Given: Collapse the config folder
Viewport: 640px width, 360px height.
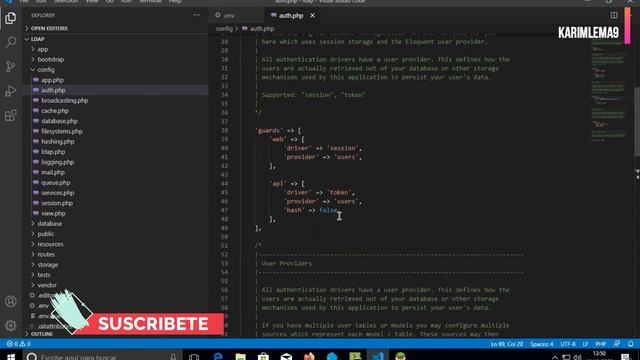Looking at the screenshot, I should pyautogui.click(x=46, y=70).
